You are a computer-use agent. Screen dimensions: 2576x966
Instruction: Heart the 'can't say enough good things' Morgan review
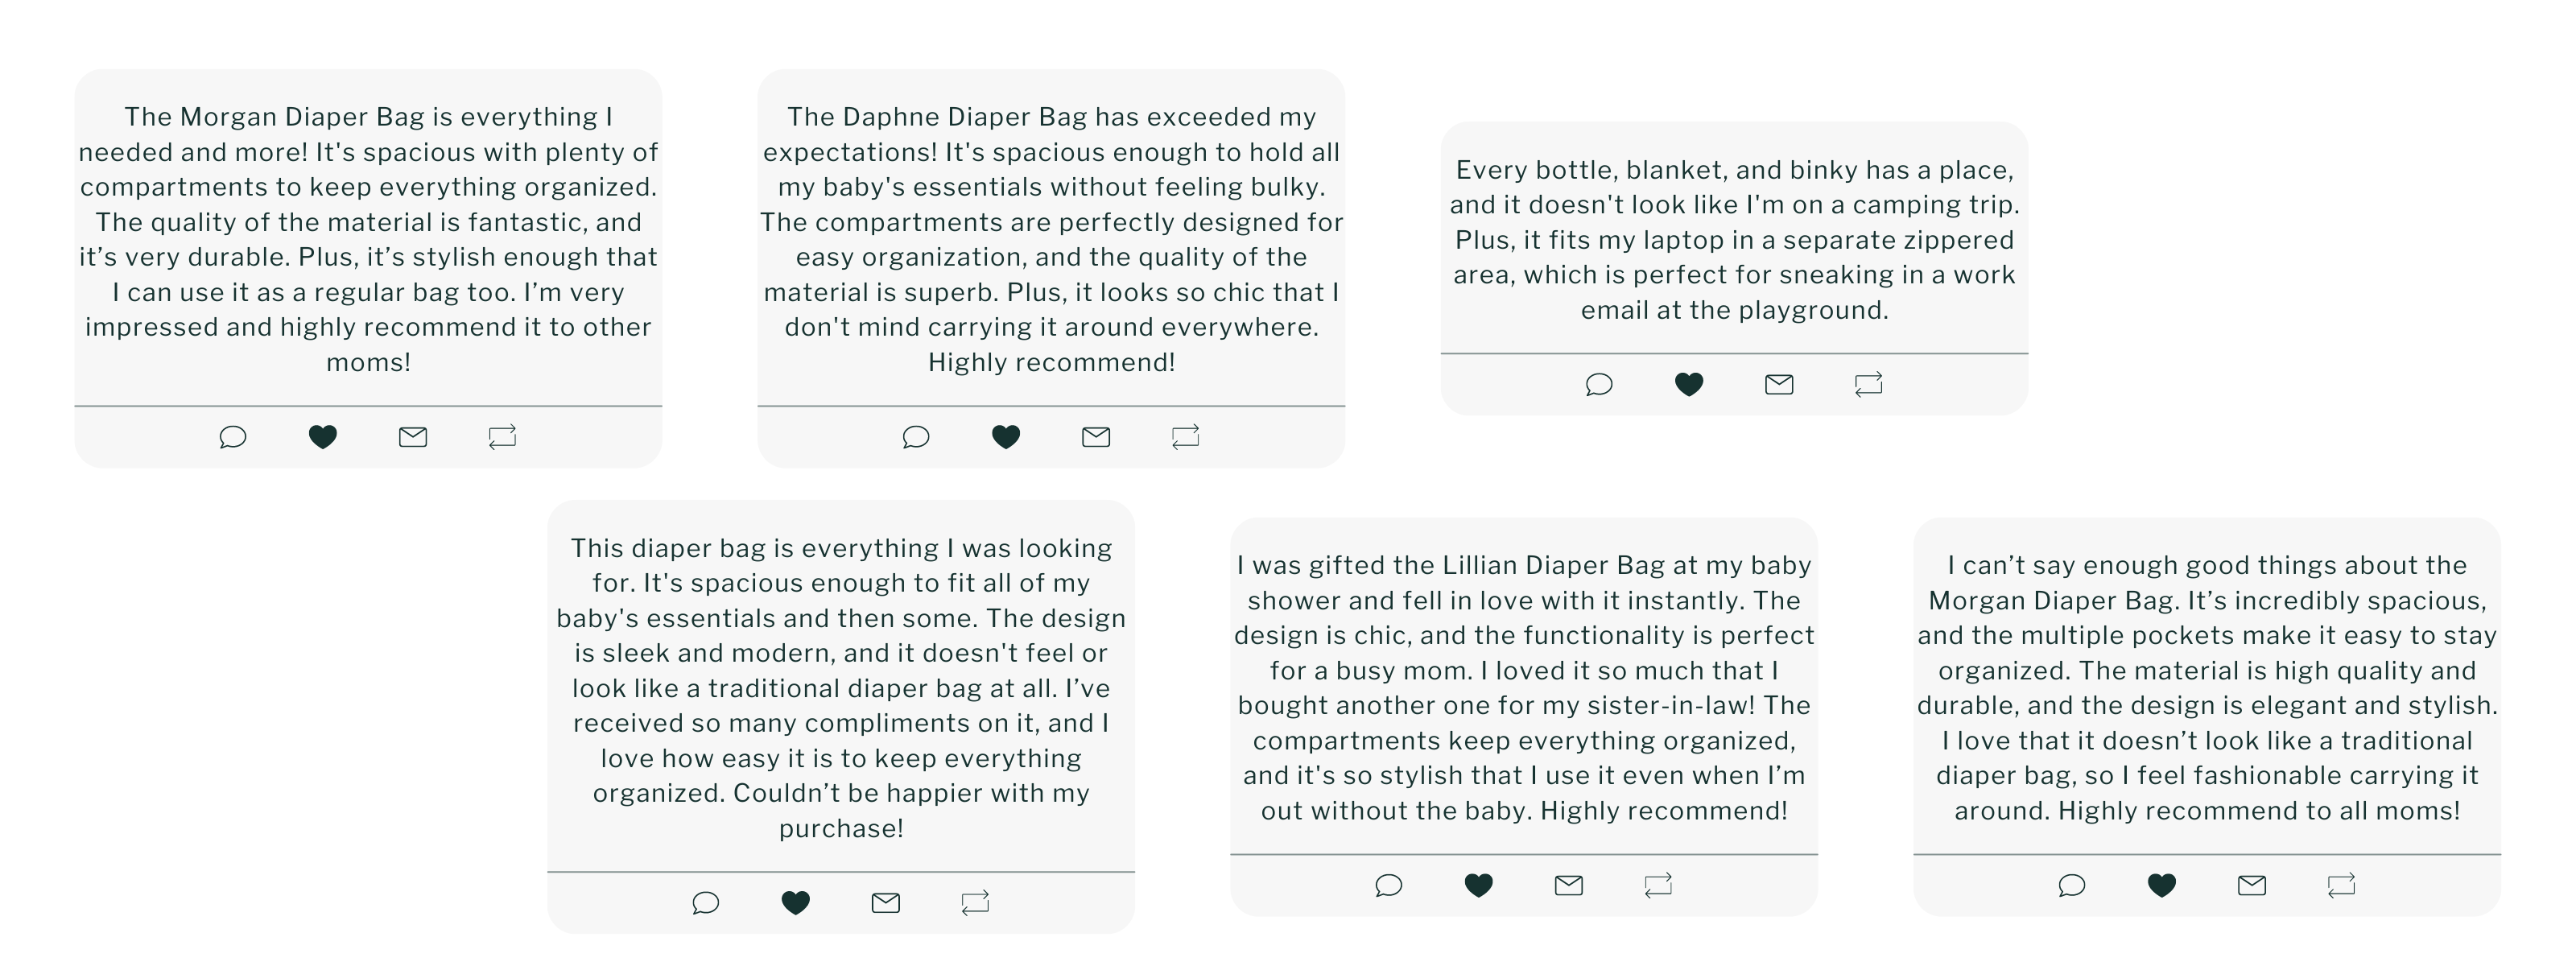(2162, 885)
